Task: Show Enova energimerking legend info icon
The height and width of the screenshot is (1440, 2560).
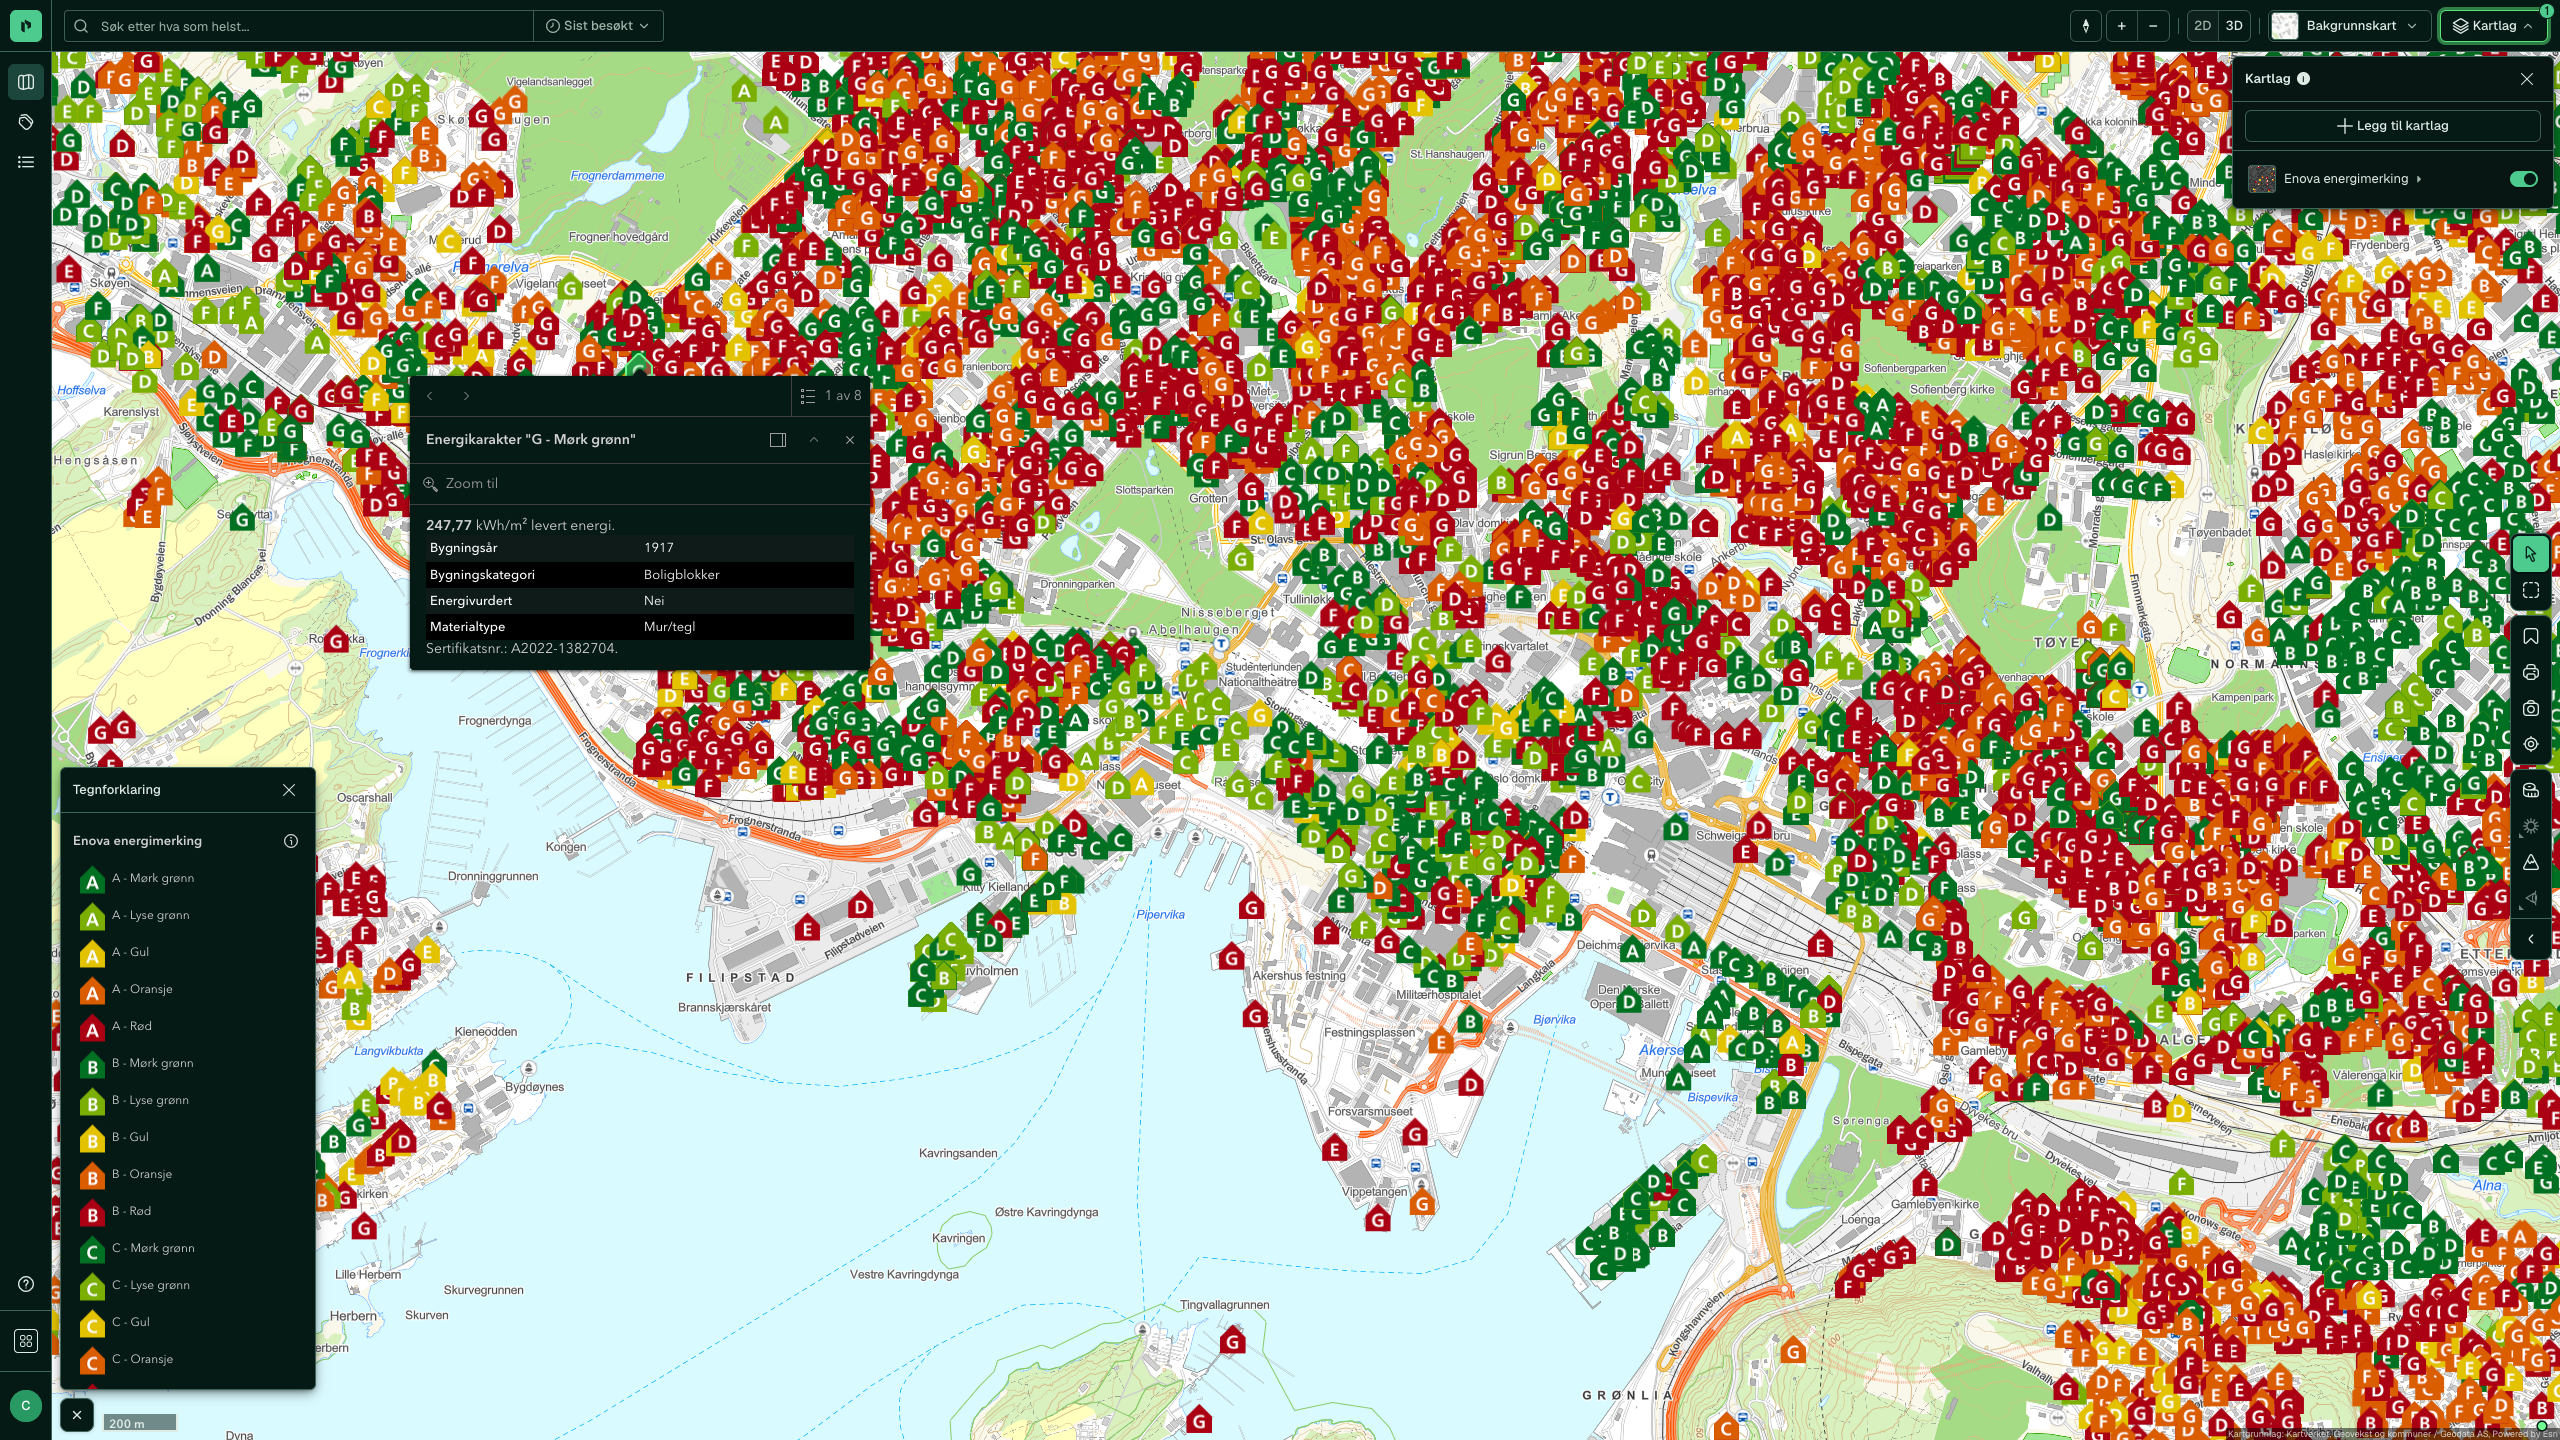Action: point(291,841)
